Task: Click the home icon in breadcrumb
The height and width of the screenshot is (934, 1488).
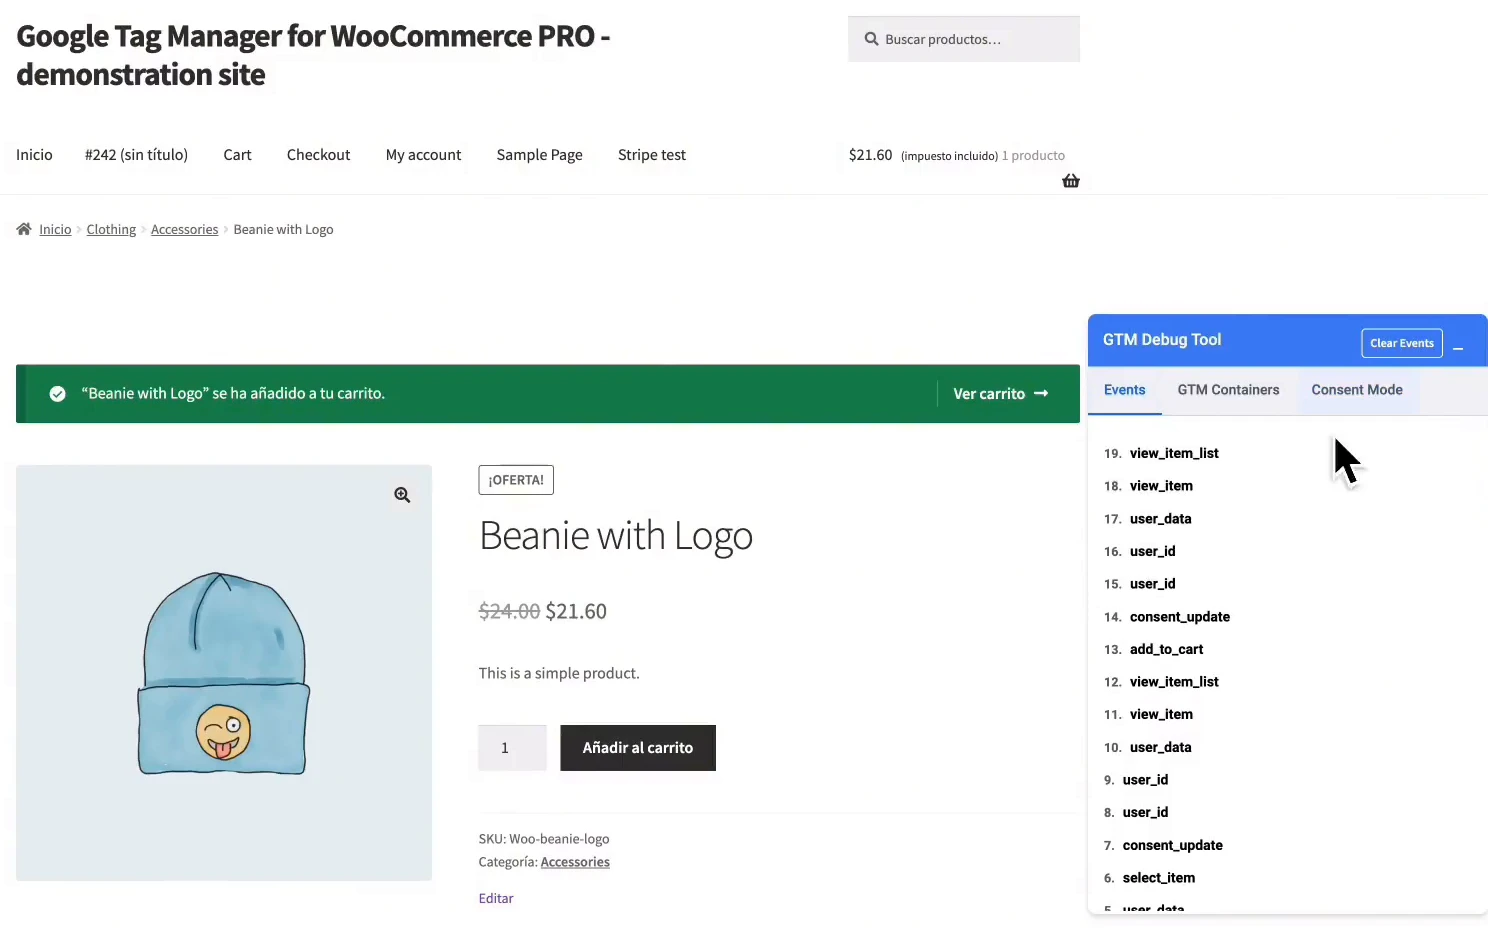Action: click(x=24, y=229)
